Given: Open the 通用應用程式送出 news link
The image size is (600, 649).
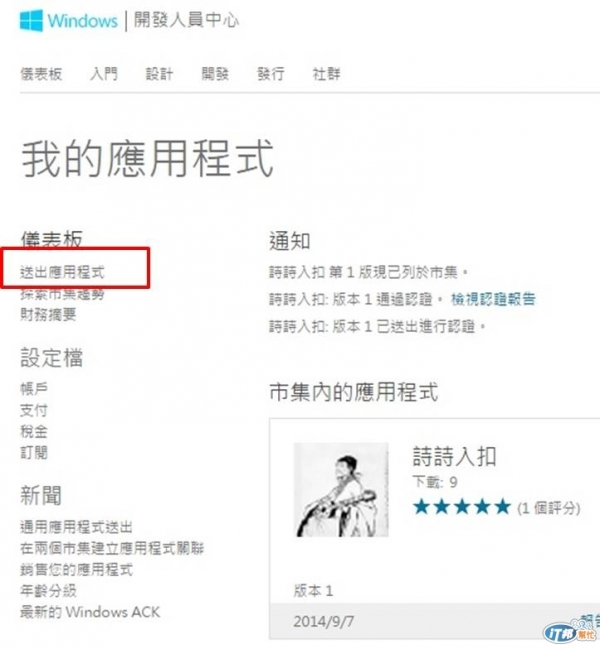Looking at the screenshot, I should click(77, 527).
